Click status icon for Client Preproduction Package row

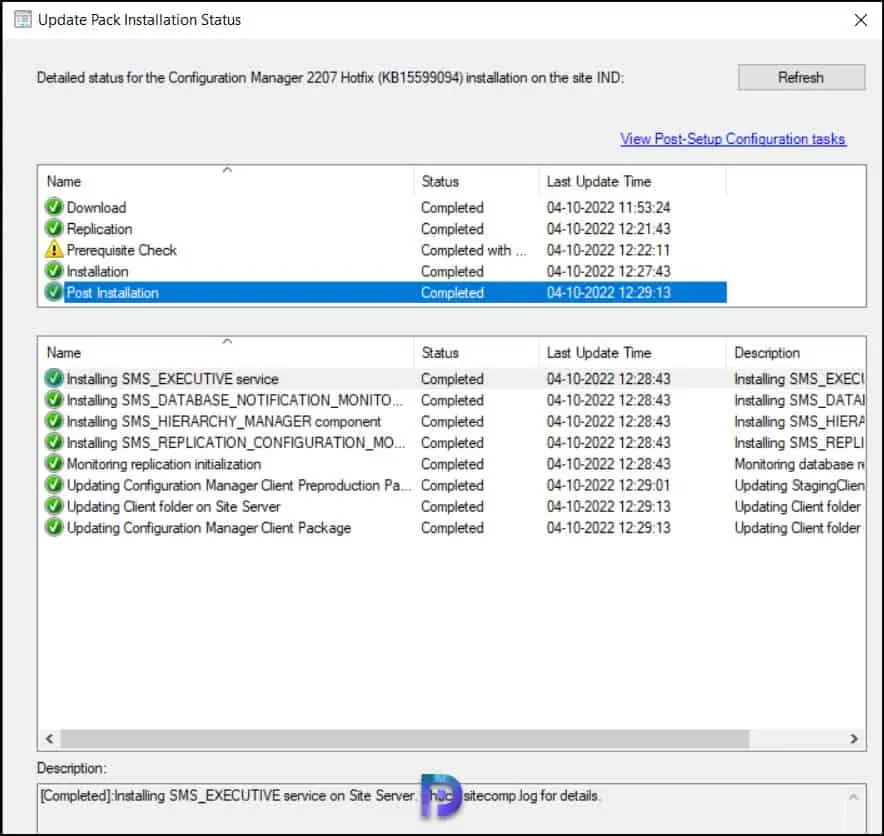tap(54, 485)
